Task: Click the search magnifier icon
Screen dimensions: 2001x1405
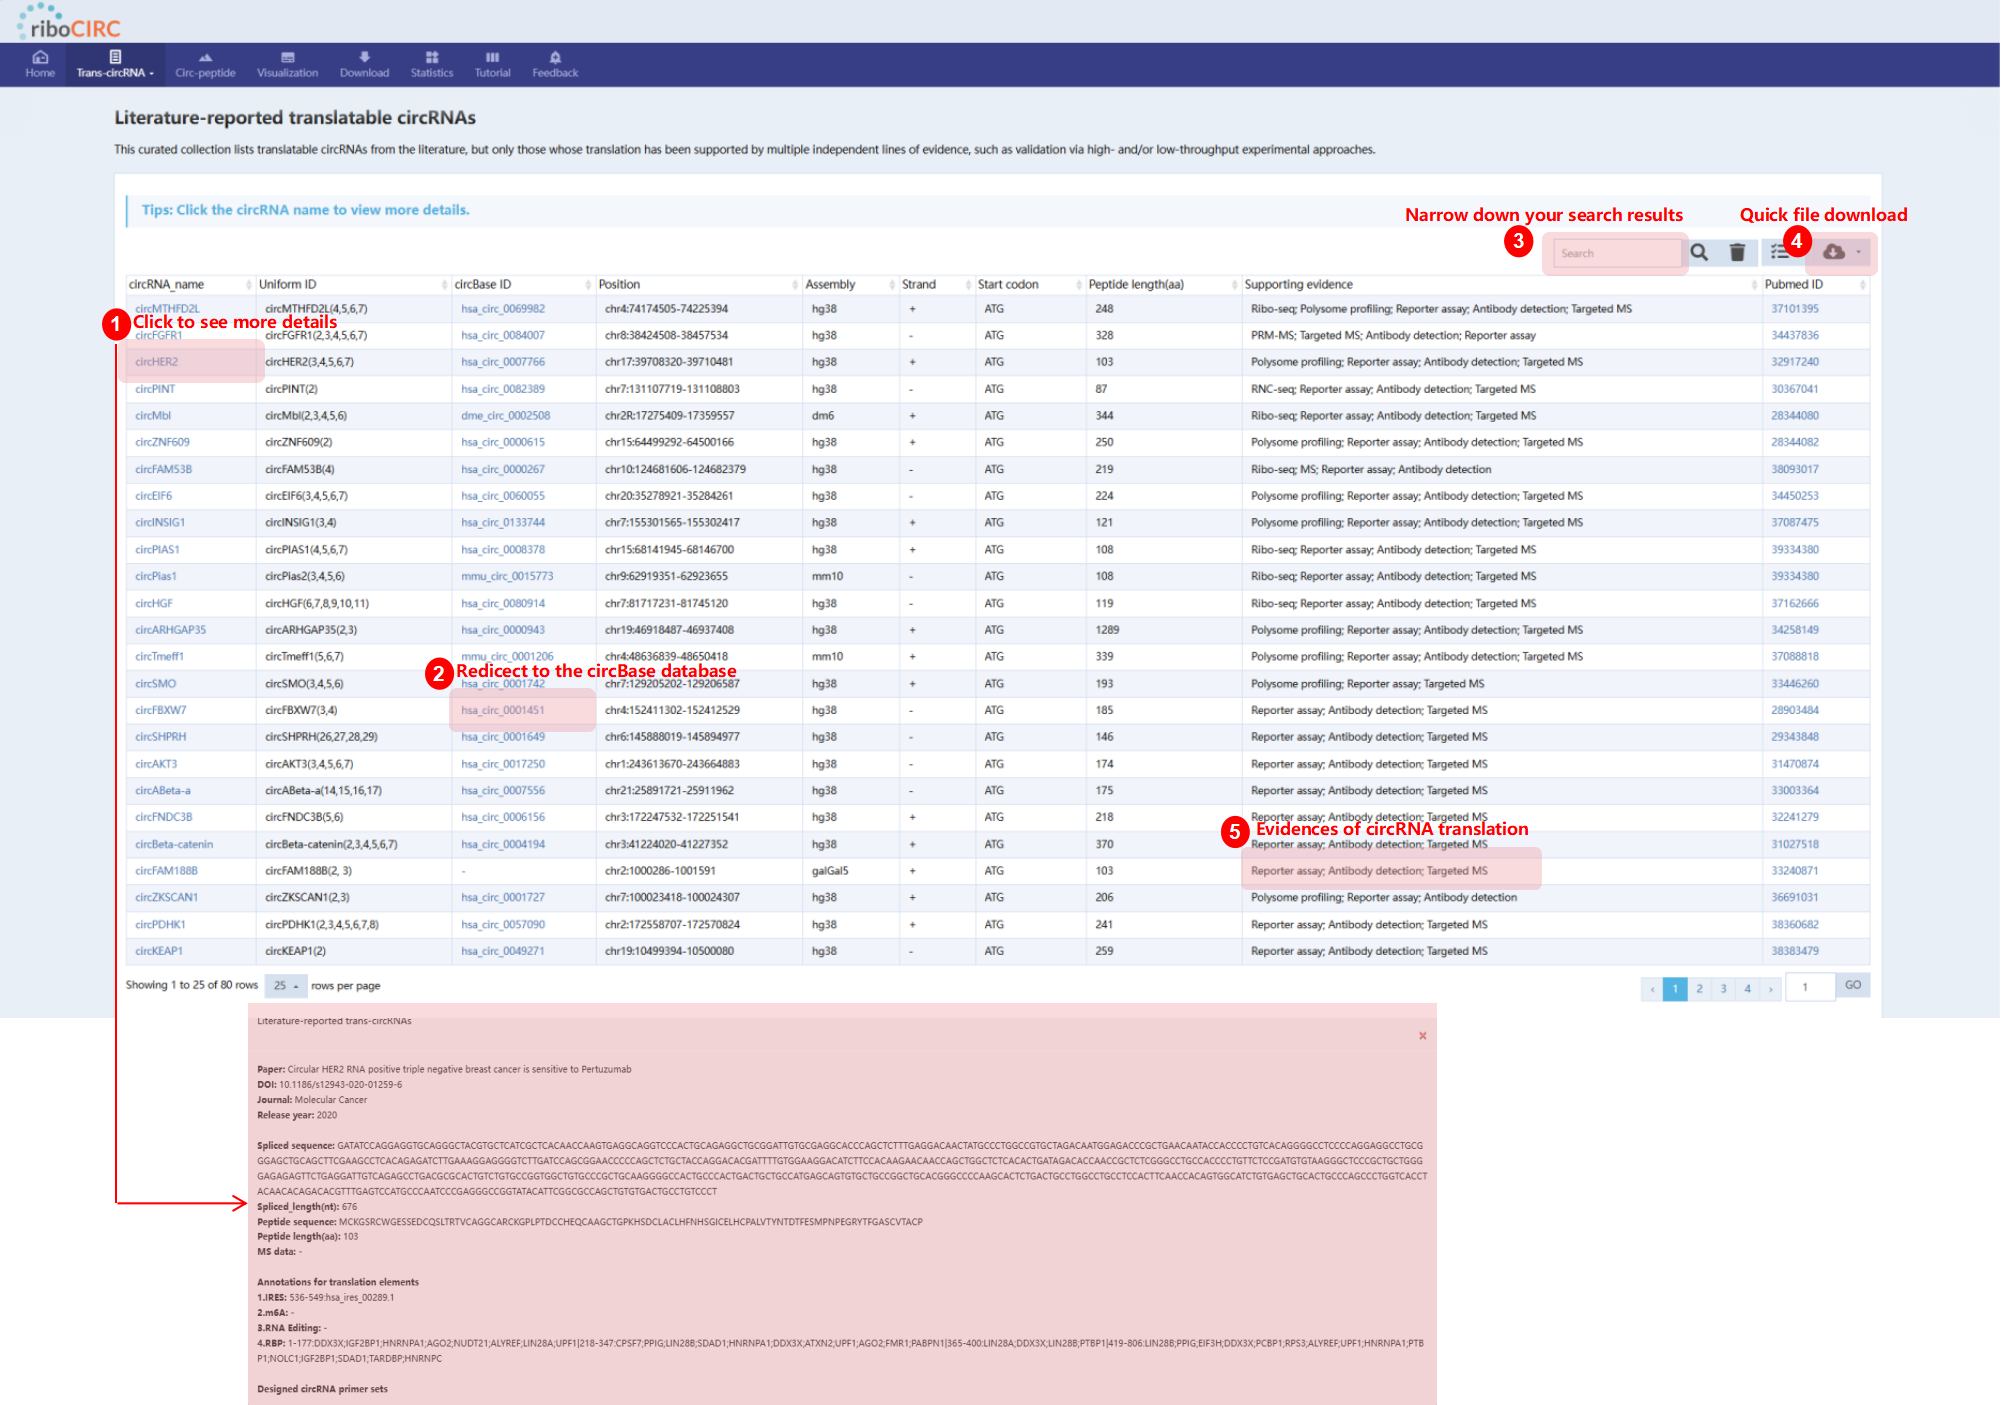Action: tap(1699, 253)
